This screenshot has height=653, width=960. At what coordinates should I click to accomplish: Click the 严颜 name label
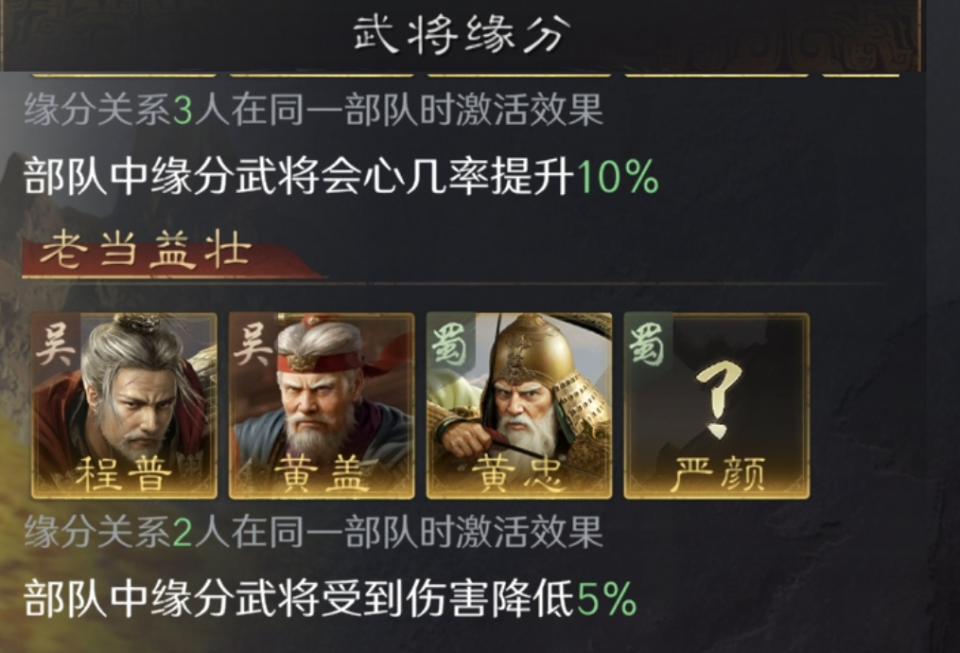[x=717, y=474]
